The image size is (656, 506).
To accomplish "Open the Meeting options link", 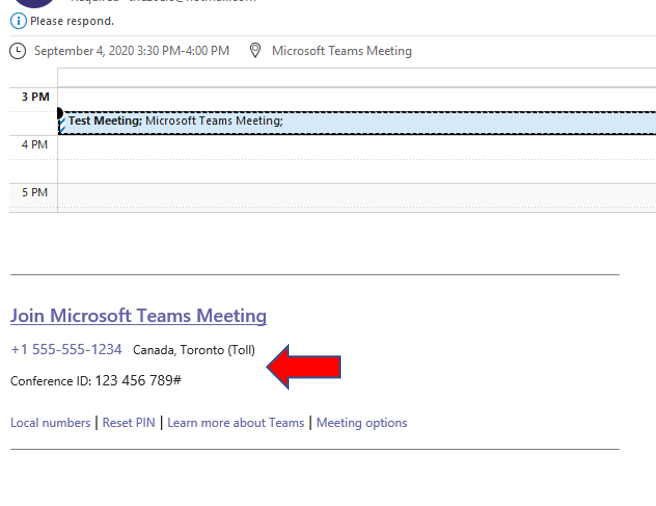I will (x=362, y=423).
